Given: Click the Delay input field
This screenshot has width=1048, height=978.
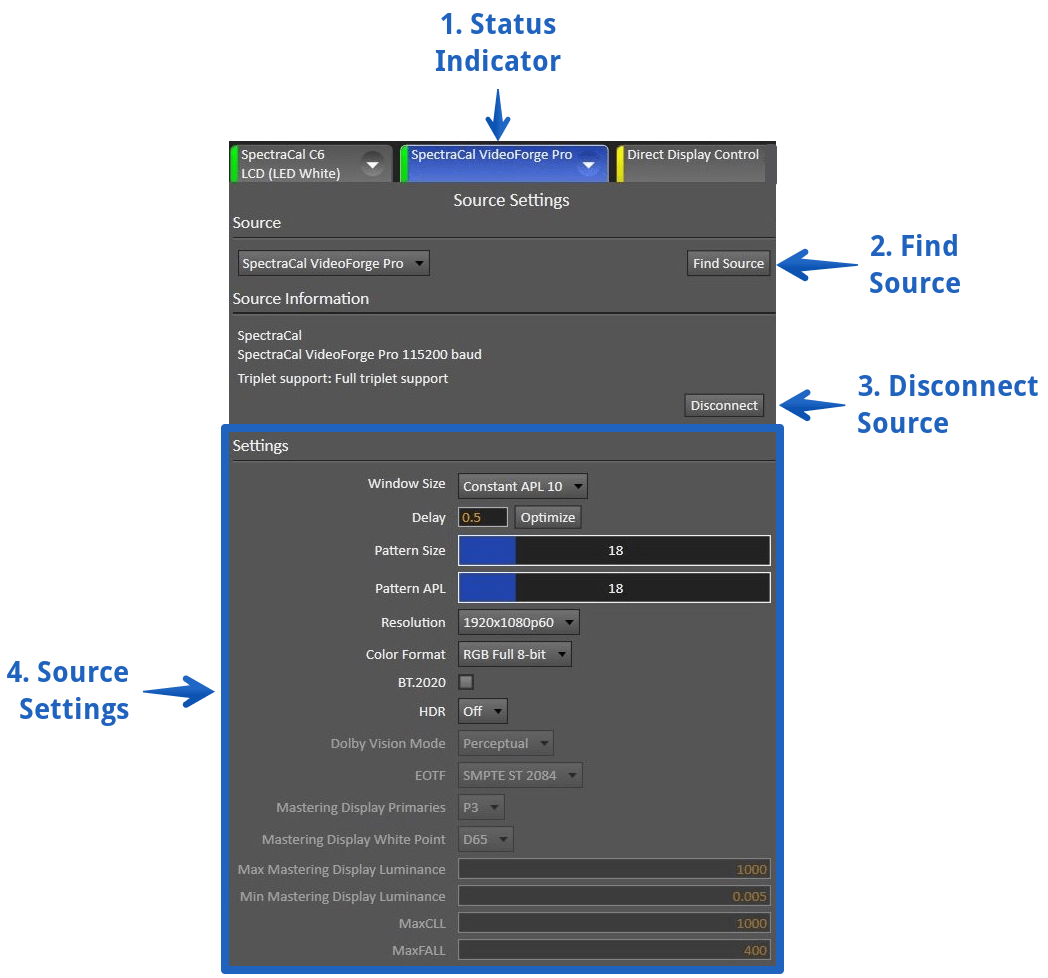Looking at the screenshot, I should [x=482, y=518].
